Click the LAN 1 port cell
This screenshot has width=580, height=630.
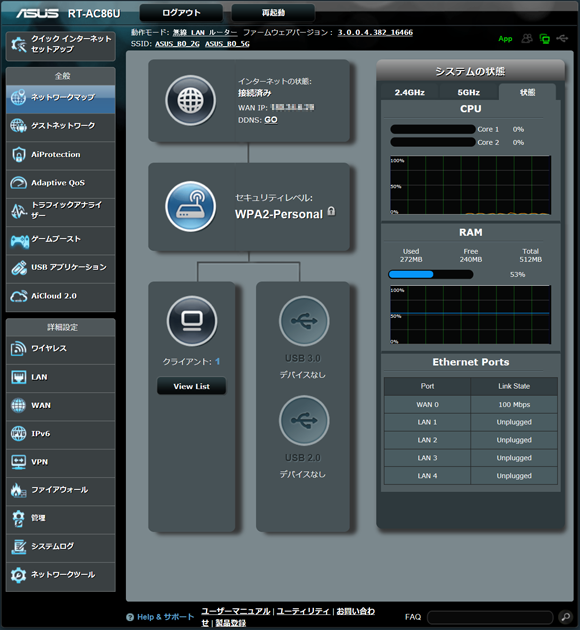coord(427,422)
